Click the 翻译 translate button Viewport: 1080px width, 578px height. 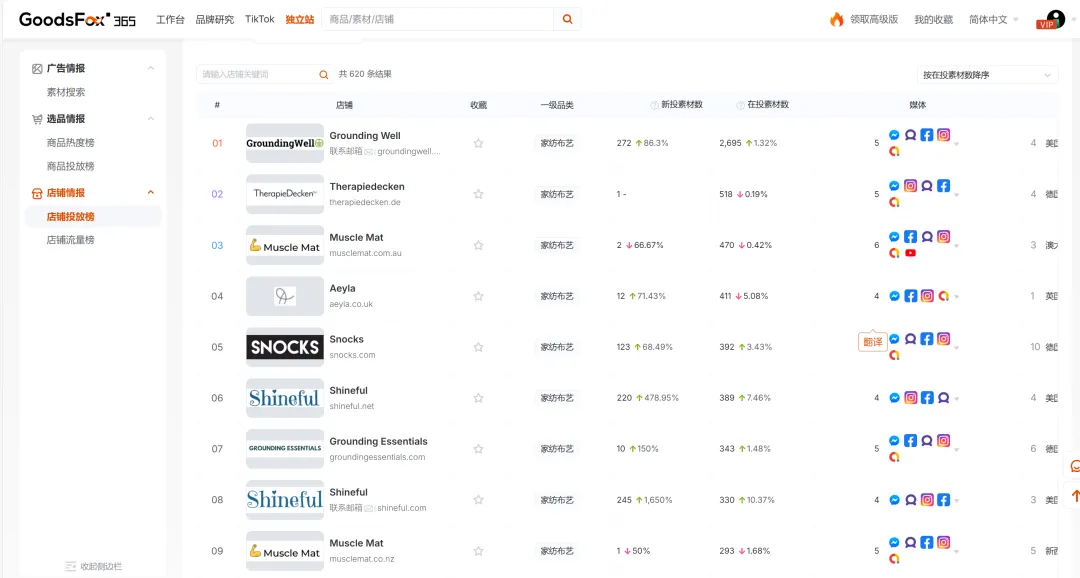(x=873, y=342)
